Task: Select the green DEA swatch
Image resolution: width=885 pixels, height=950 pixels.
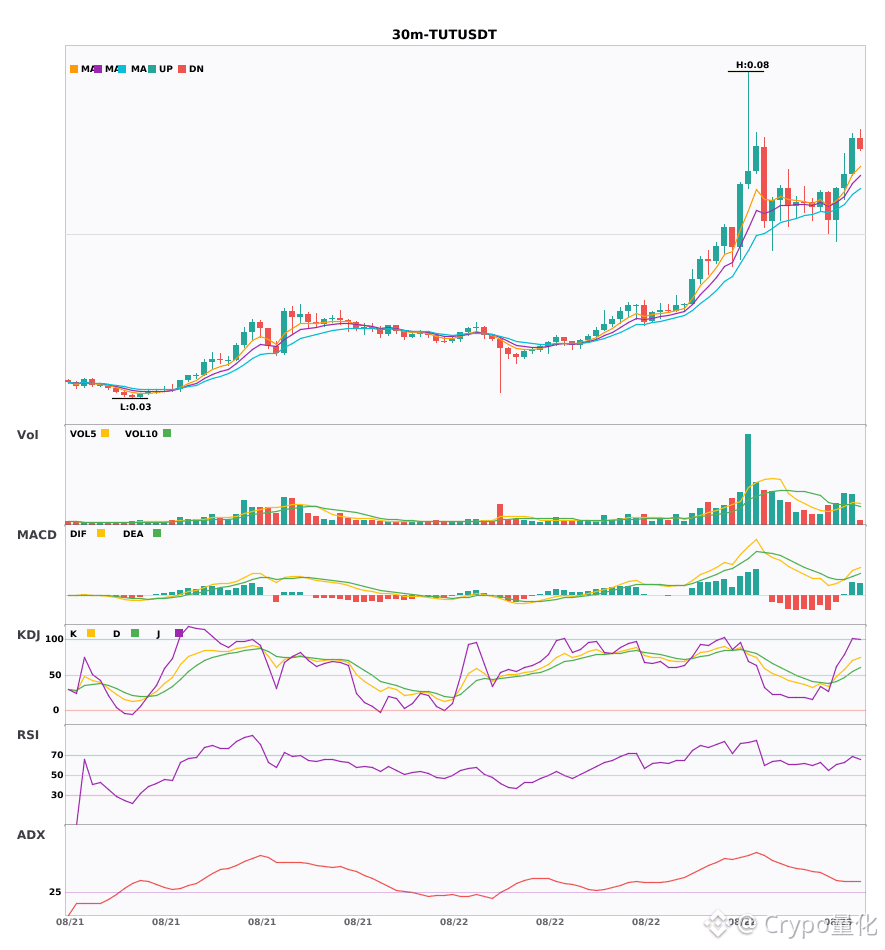Action: (157, 533)
